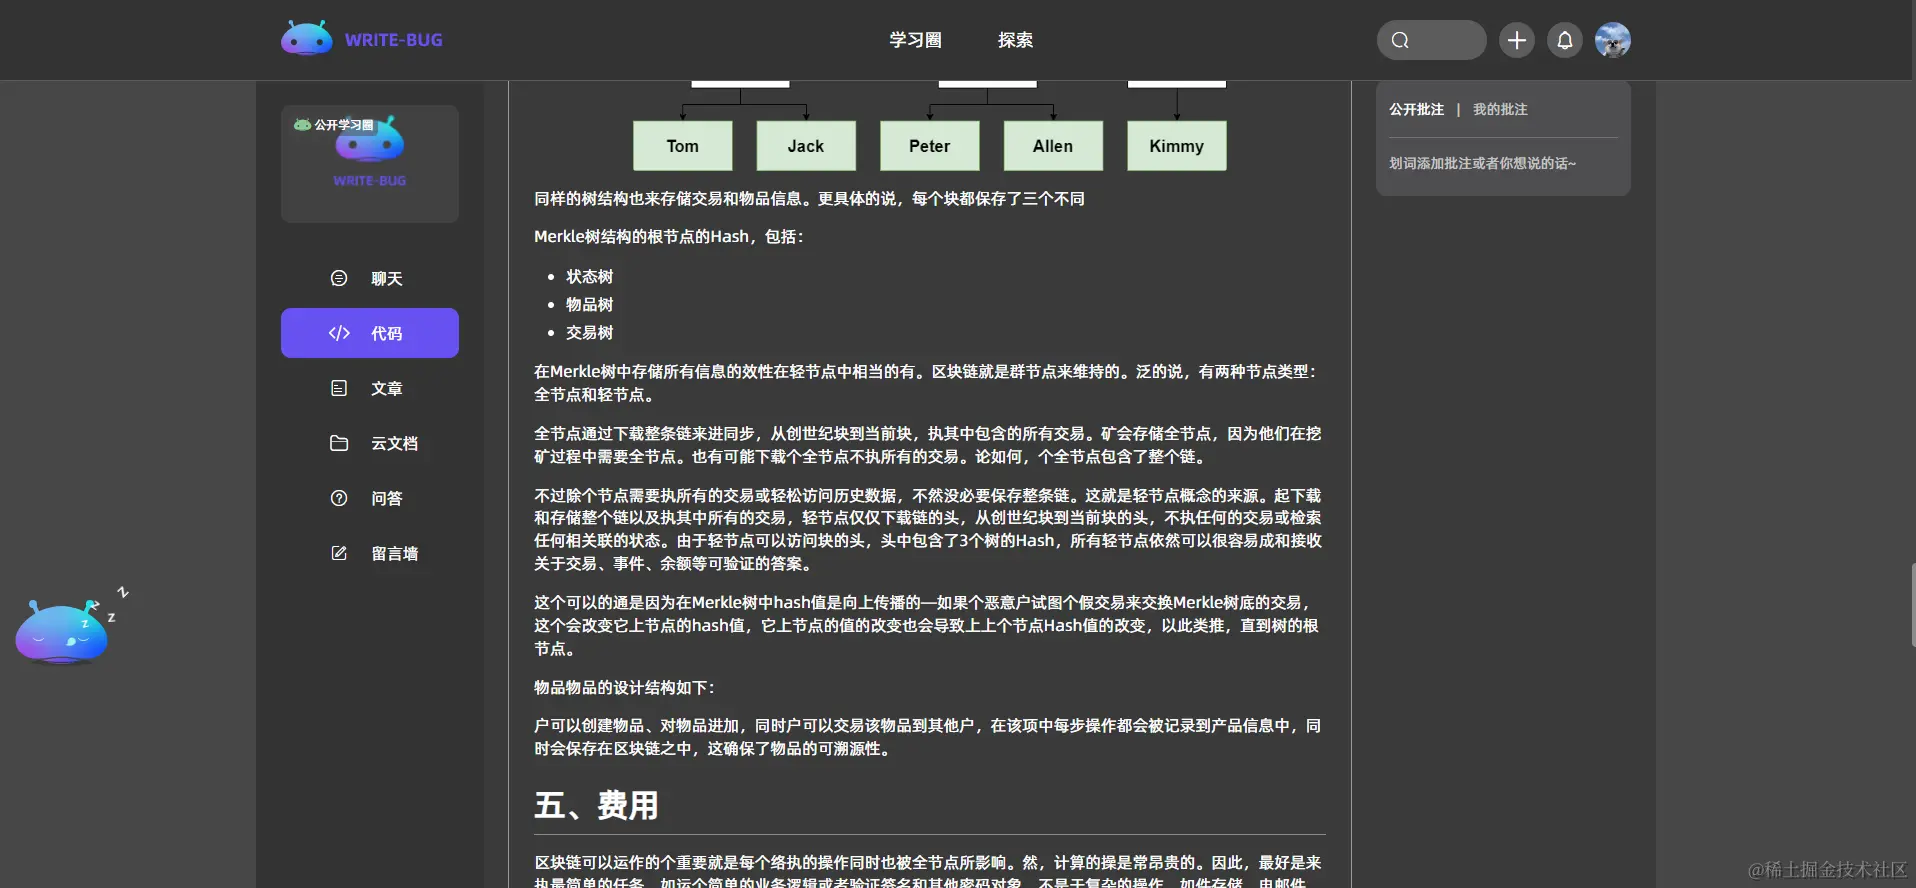1916x888 pixels.
Task: Click the WRITE-BUG logo in header
Action: [x=362, y=40]
